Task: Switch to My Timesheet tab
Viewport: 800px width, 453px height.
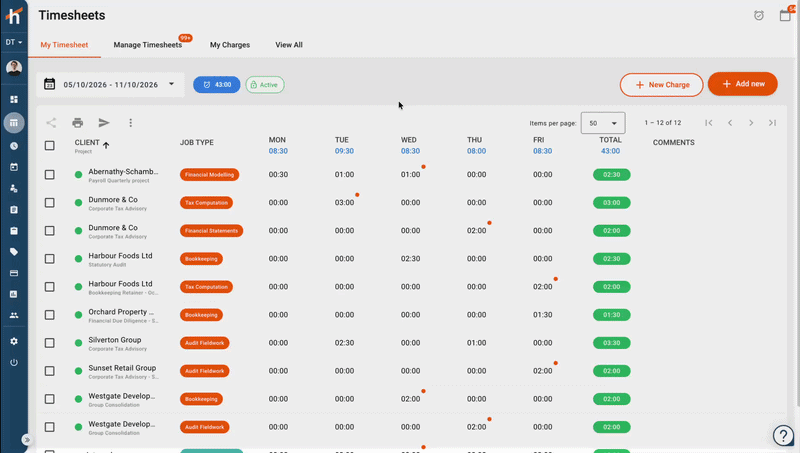Action: point(64,45)
